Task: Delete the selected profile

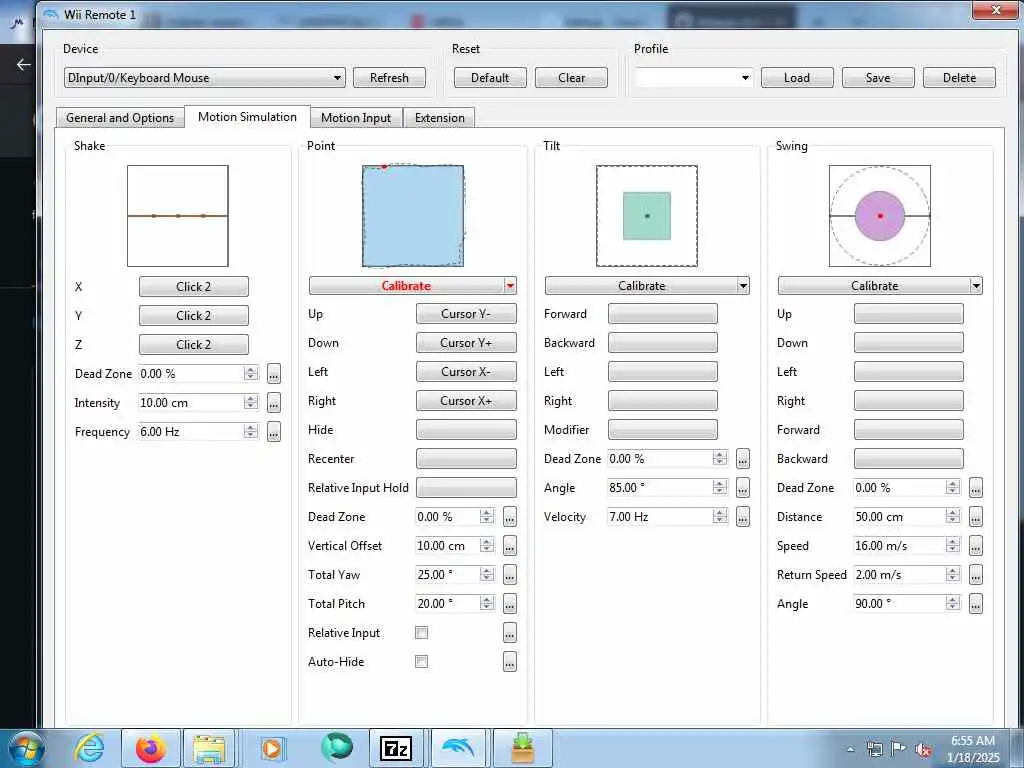Action: 959,78
